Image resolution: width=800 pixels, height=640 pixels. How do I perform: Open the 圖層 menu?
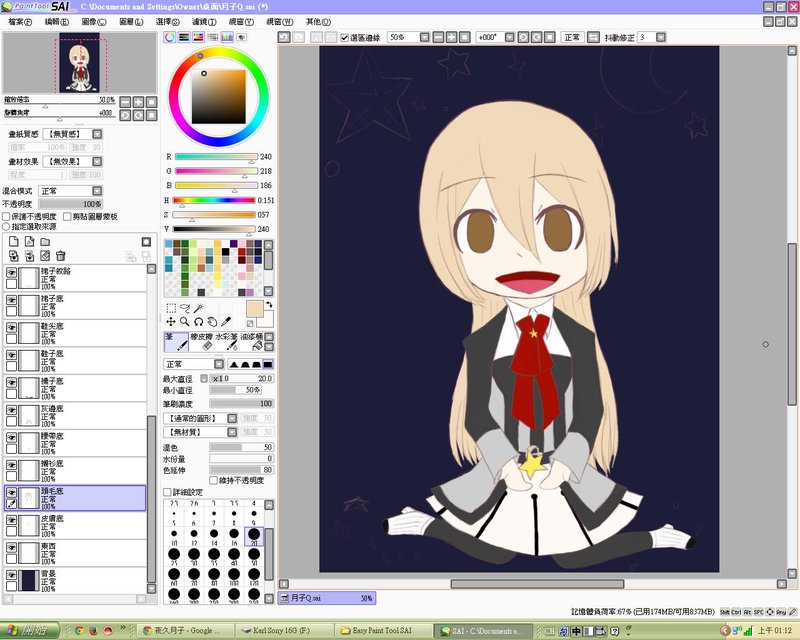[131, 22]
